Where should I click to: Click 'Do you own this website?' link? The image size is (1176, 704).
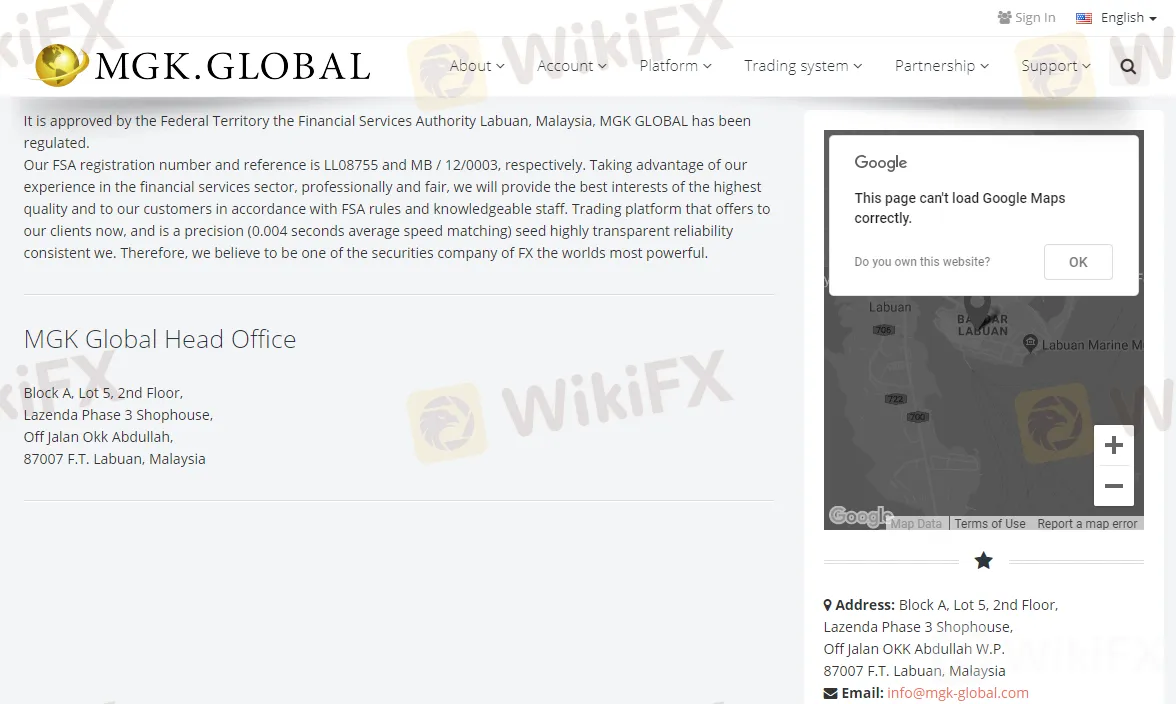pos(922,262)
